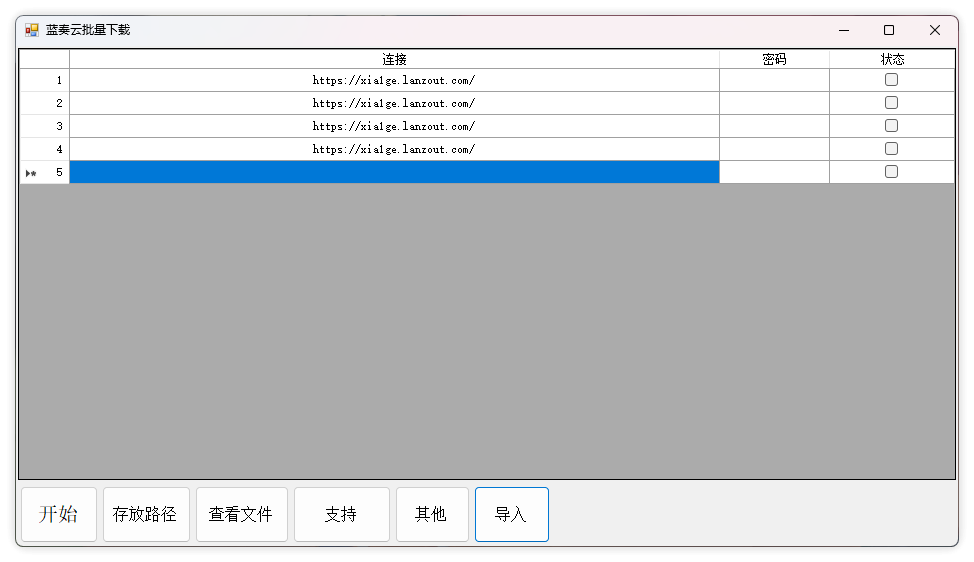The height and width of the screenshot is (562, 974).
Task: Click the 查看文件 view files button
Action: coord(242,514)
